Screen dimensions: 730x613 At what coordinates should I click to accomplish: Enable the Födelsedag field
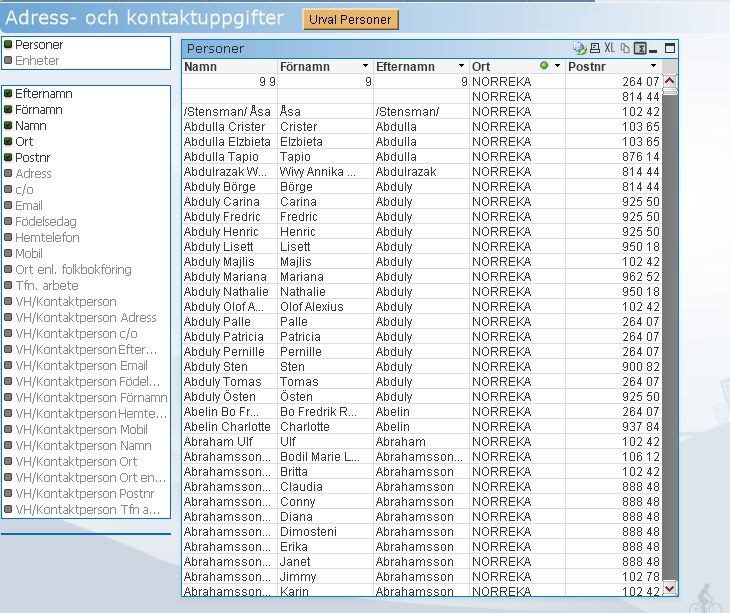tap(41, 222)
